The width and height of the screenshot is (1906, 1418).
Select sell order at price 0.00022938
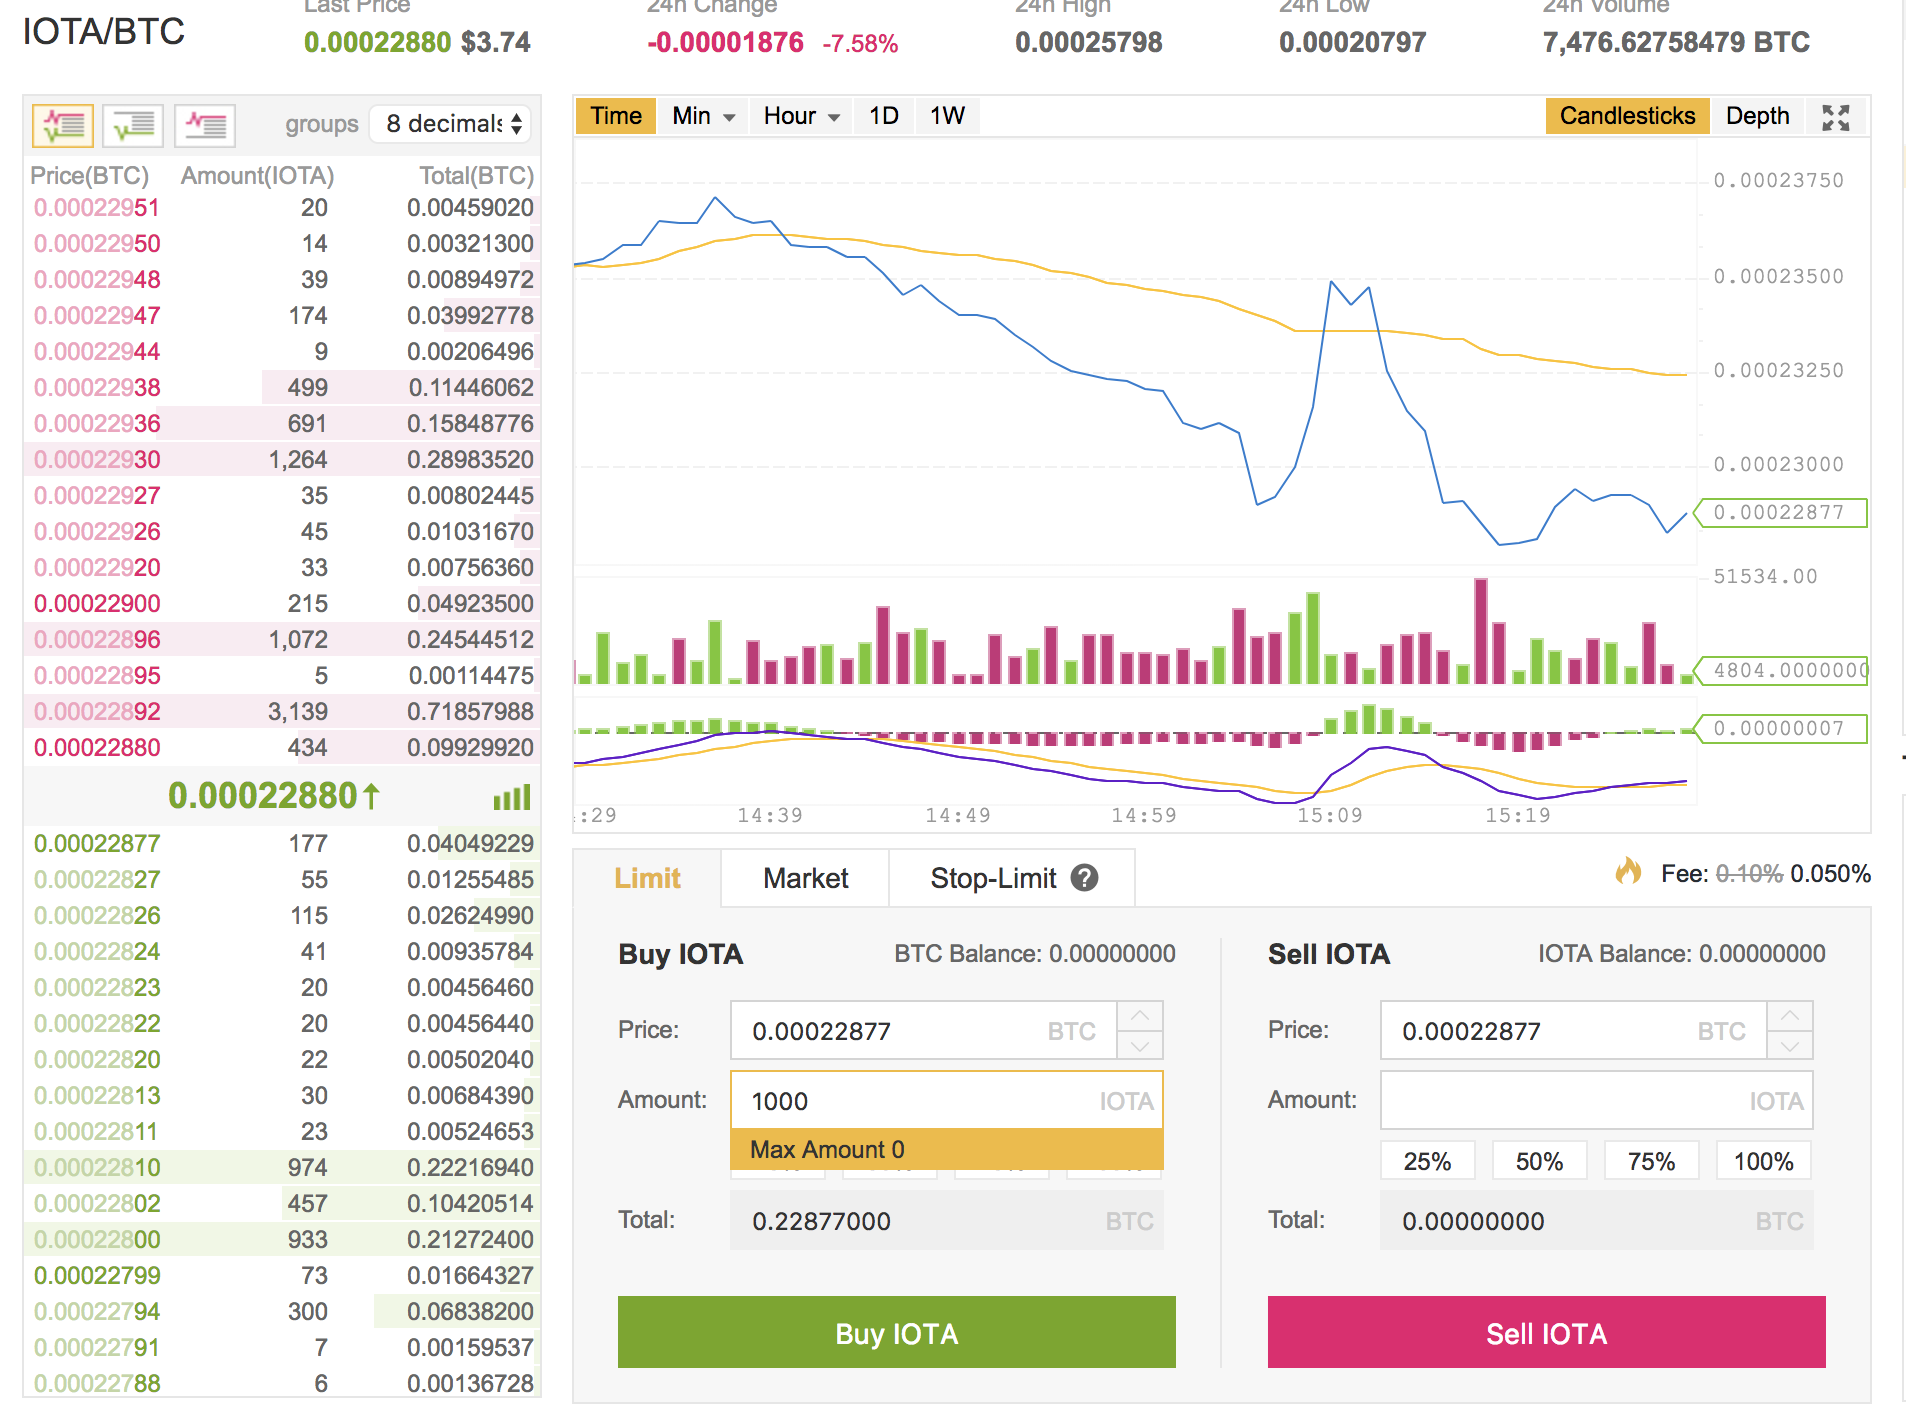coord(282,388)
